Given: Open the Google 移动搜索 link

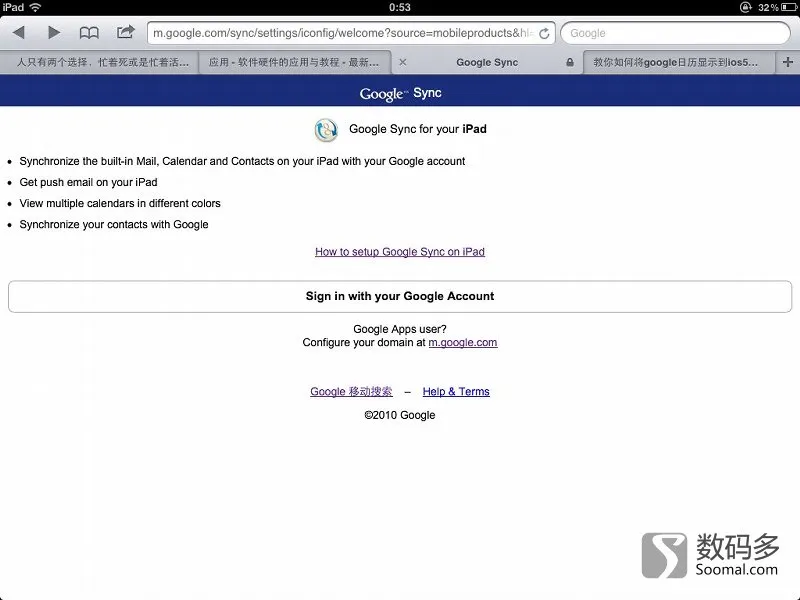Looking at the screenshot, I should tap(352, 391).
